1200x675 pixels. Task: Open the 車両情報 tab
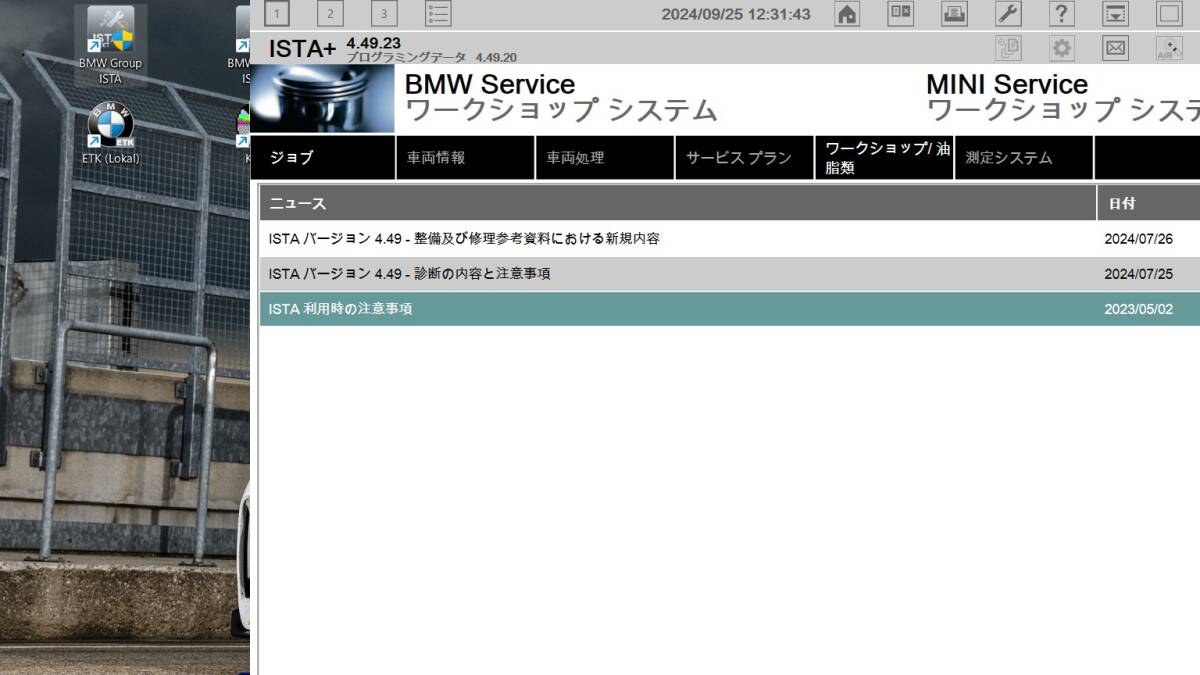[465, 157]
